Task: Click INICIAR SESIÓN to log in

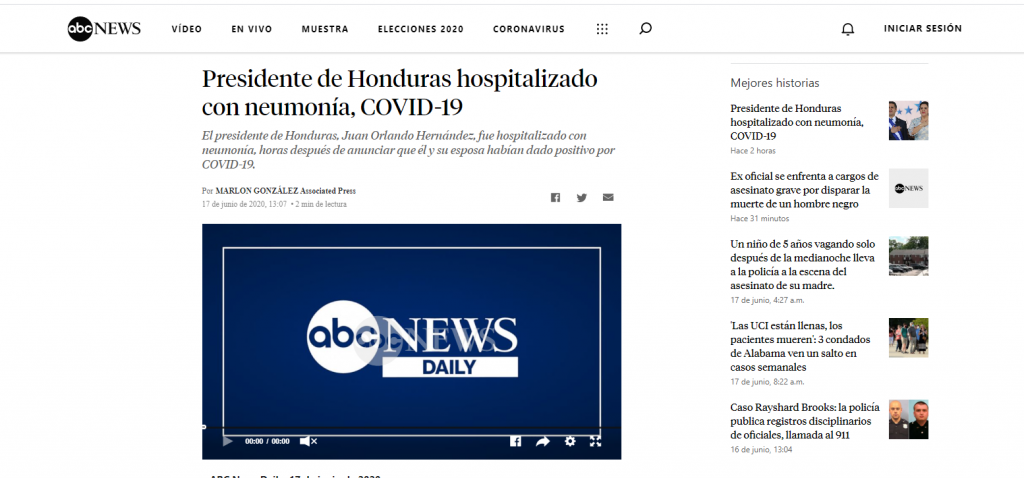Action: point(923,29)
